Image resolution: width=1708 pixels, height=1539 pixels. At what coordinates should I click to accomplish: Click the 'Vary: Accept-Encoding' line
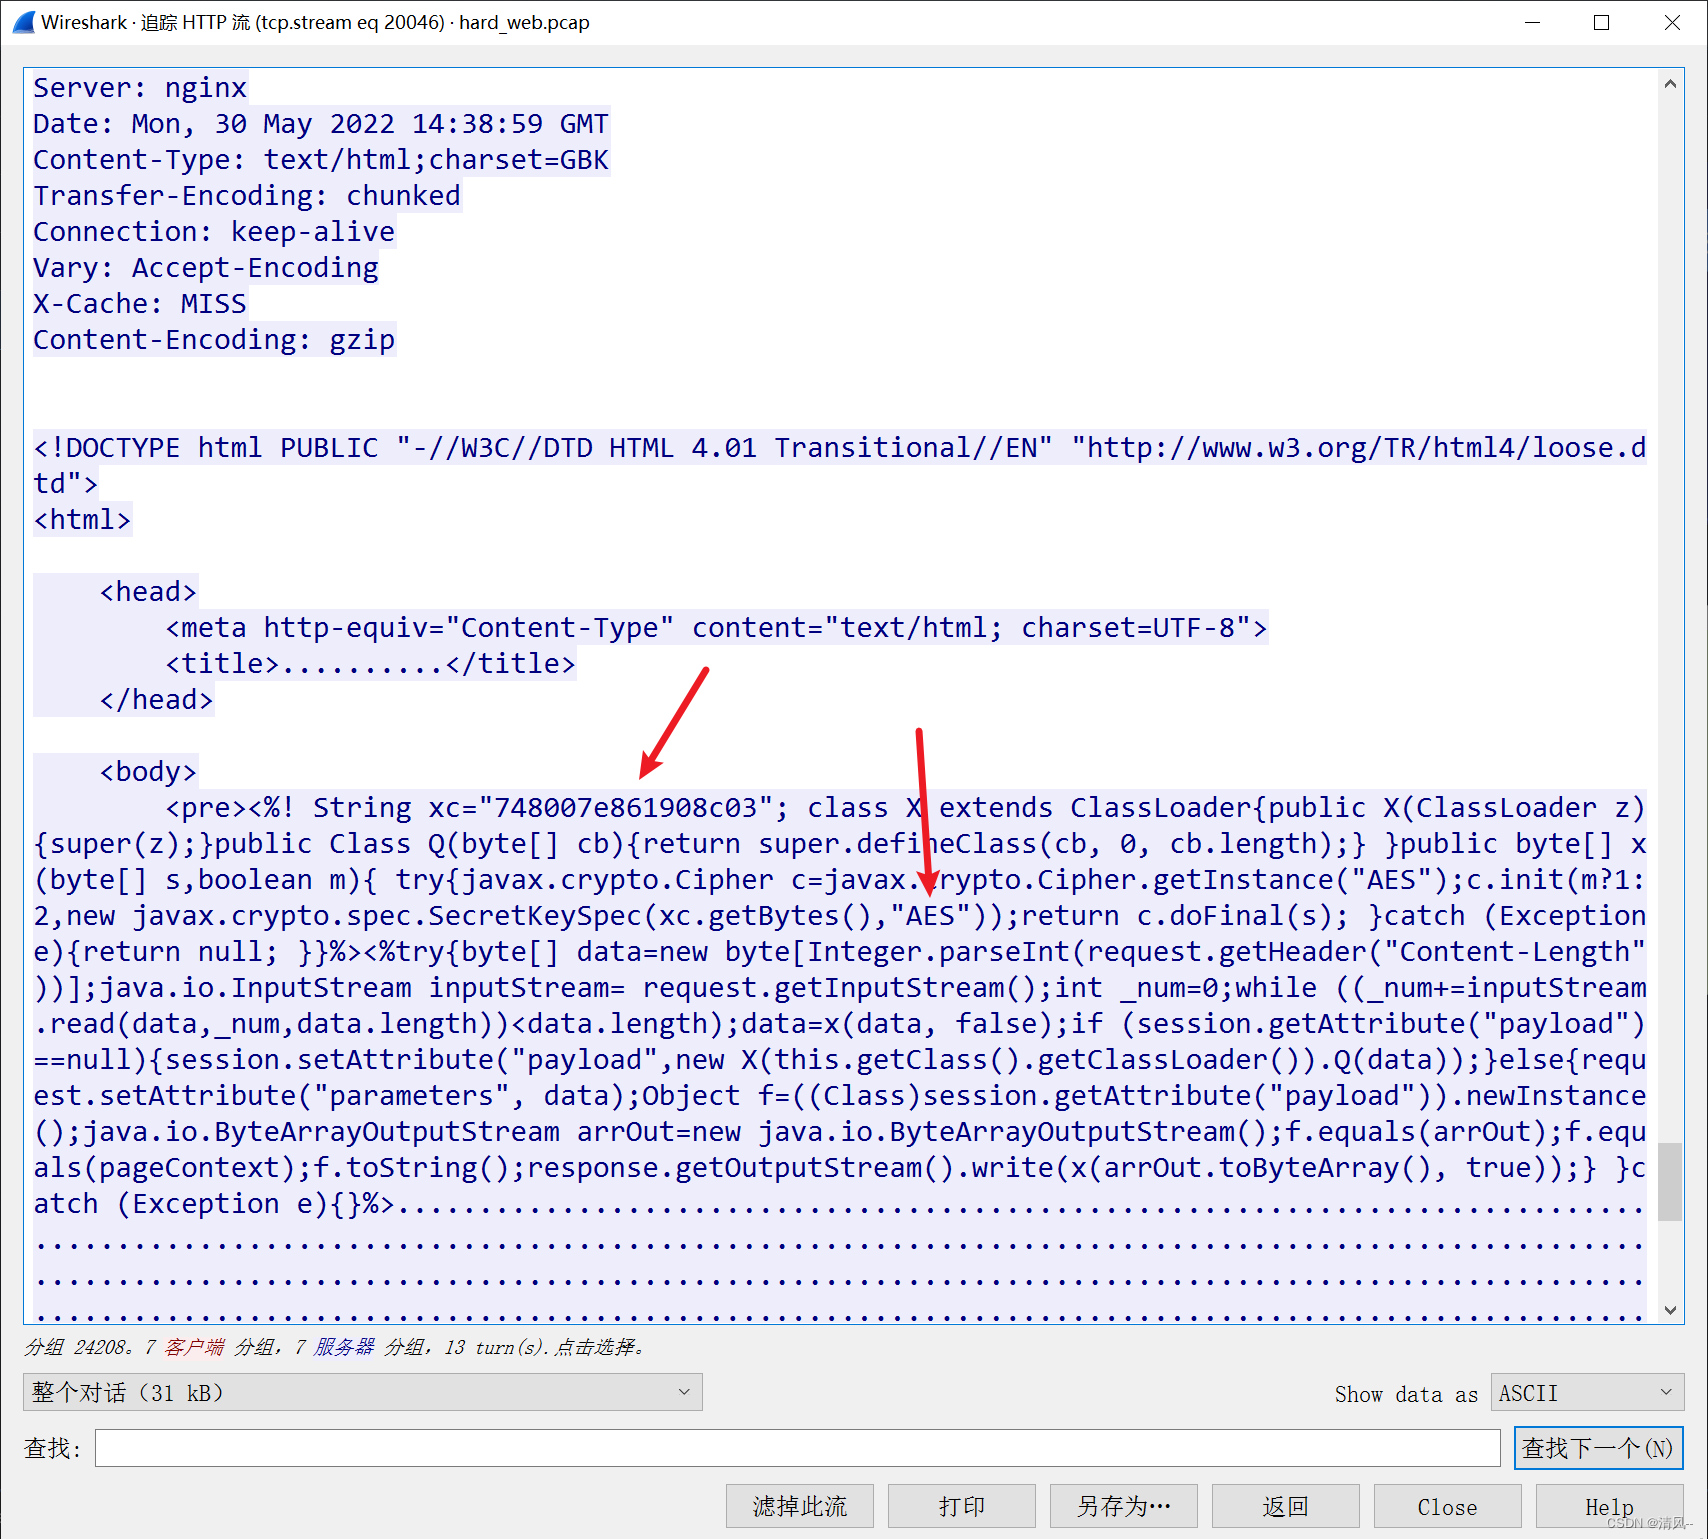(206, 268)
